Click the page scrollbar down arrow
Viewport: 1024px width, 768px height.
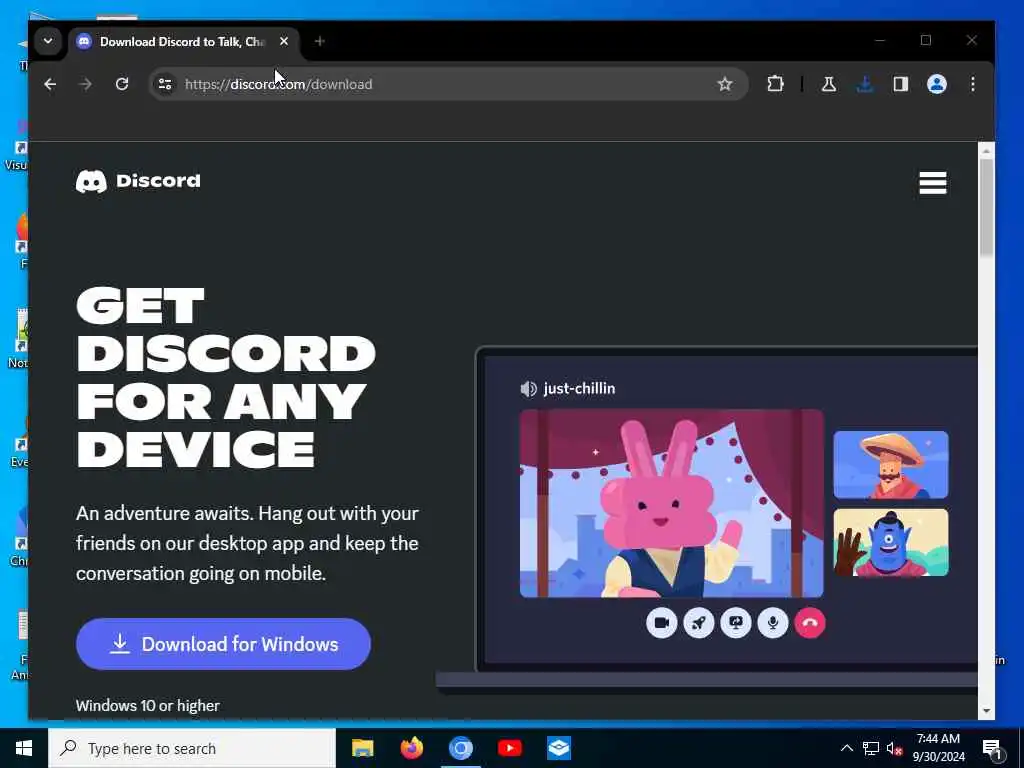pos(986,711)
